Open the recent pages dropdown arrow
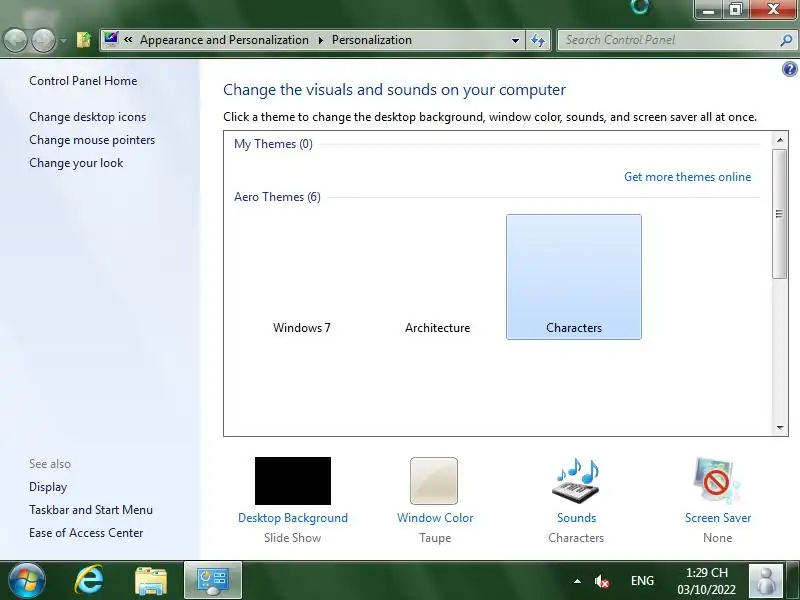800x600 pixels. pyautogui.click(x=63, y=40)
